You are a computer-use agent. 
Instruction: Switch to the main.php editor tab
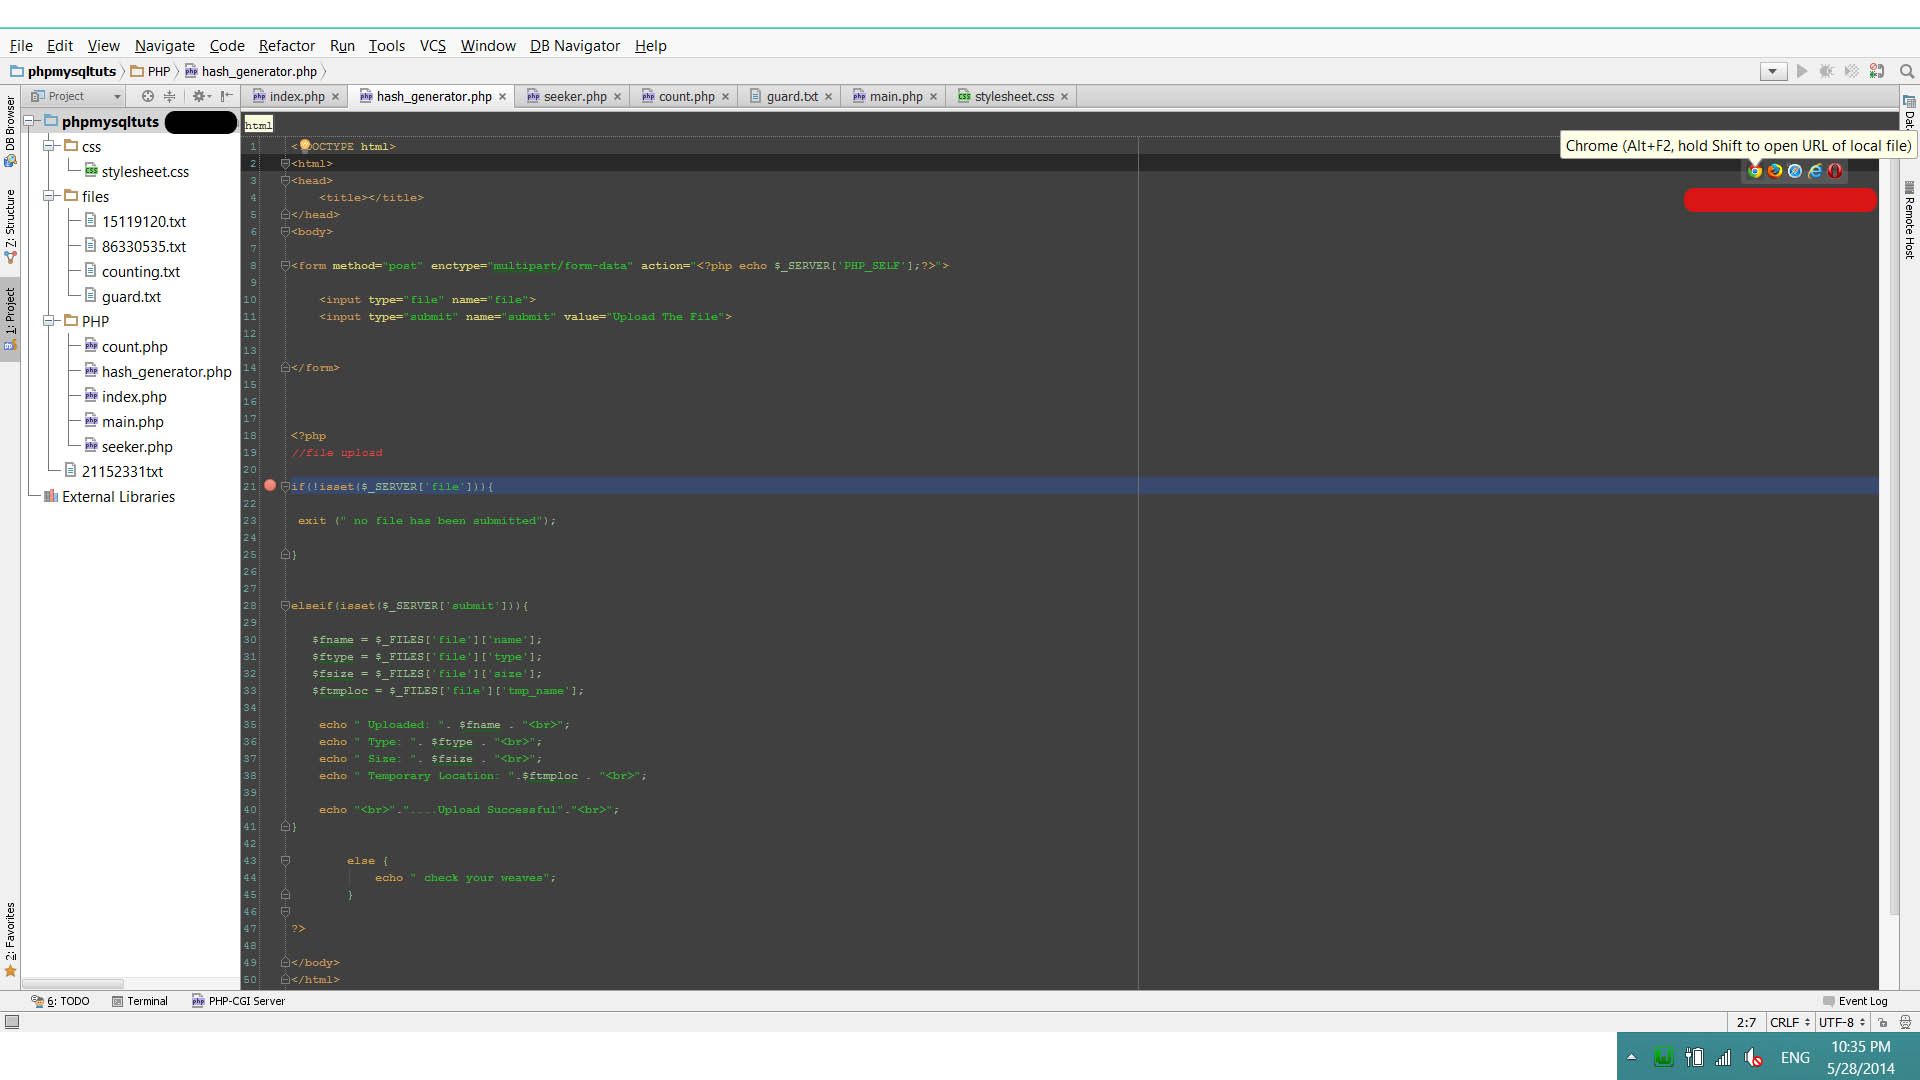click(x=895, y=97)
